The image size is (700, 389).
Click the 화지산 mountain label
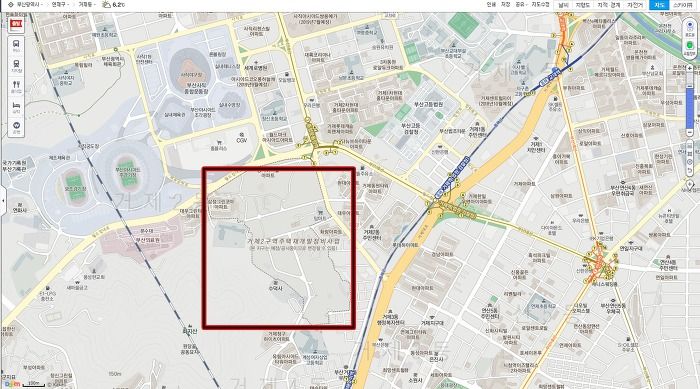tap(190, 330)
